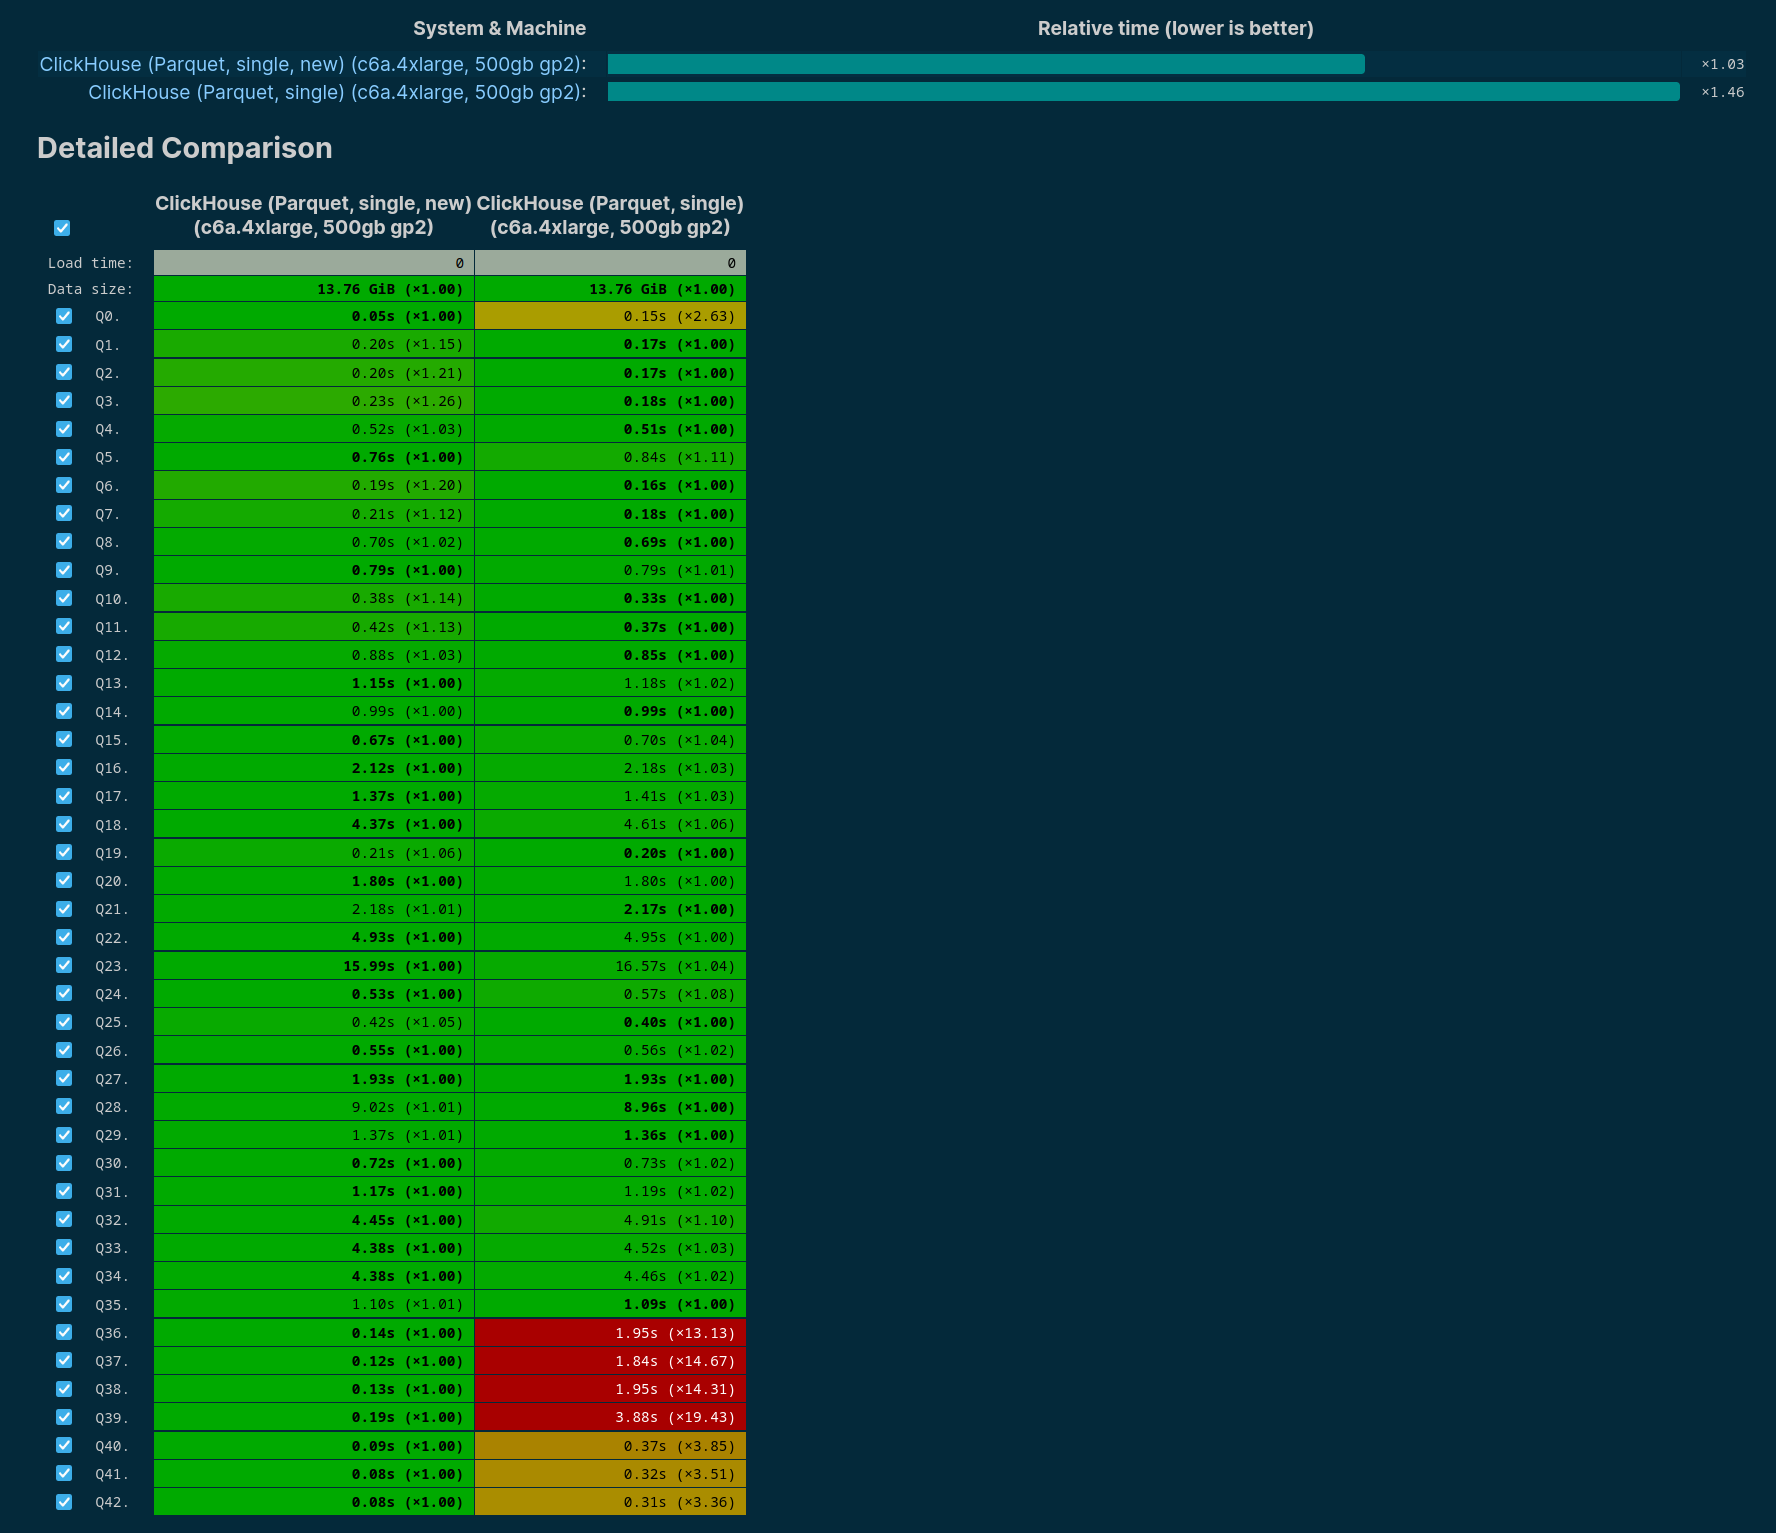Viewport: 1776px width, 1533px height.
Task: Click the ×1.03 relative time bar
Action: [x=985, y=64]
